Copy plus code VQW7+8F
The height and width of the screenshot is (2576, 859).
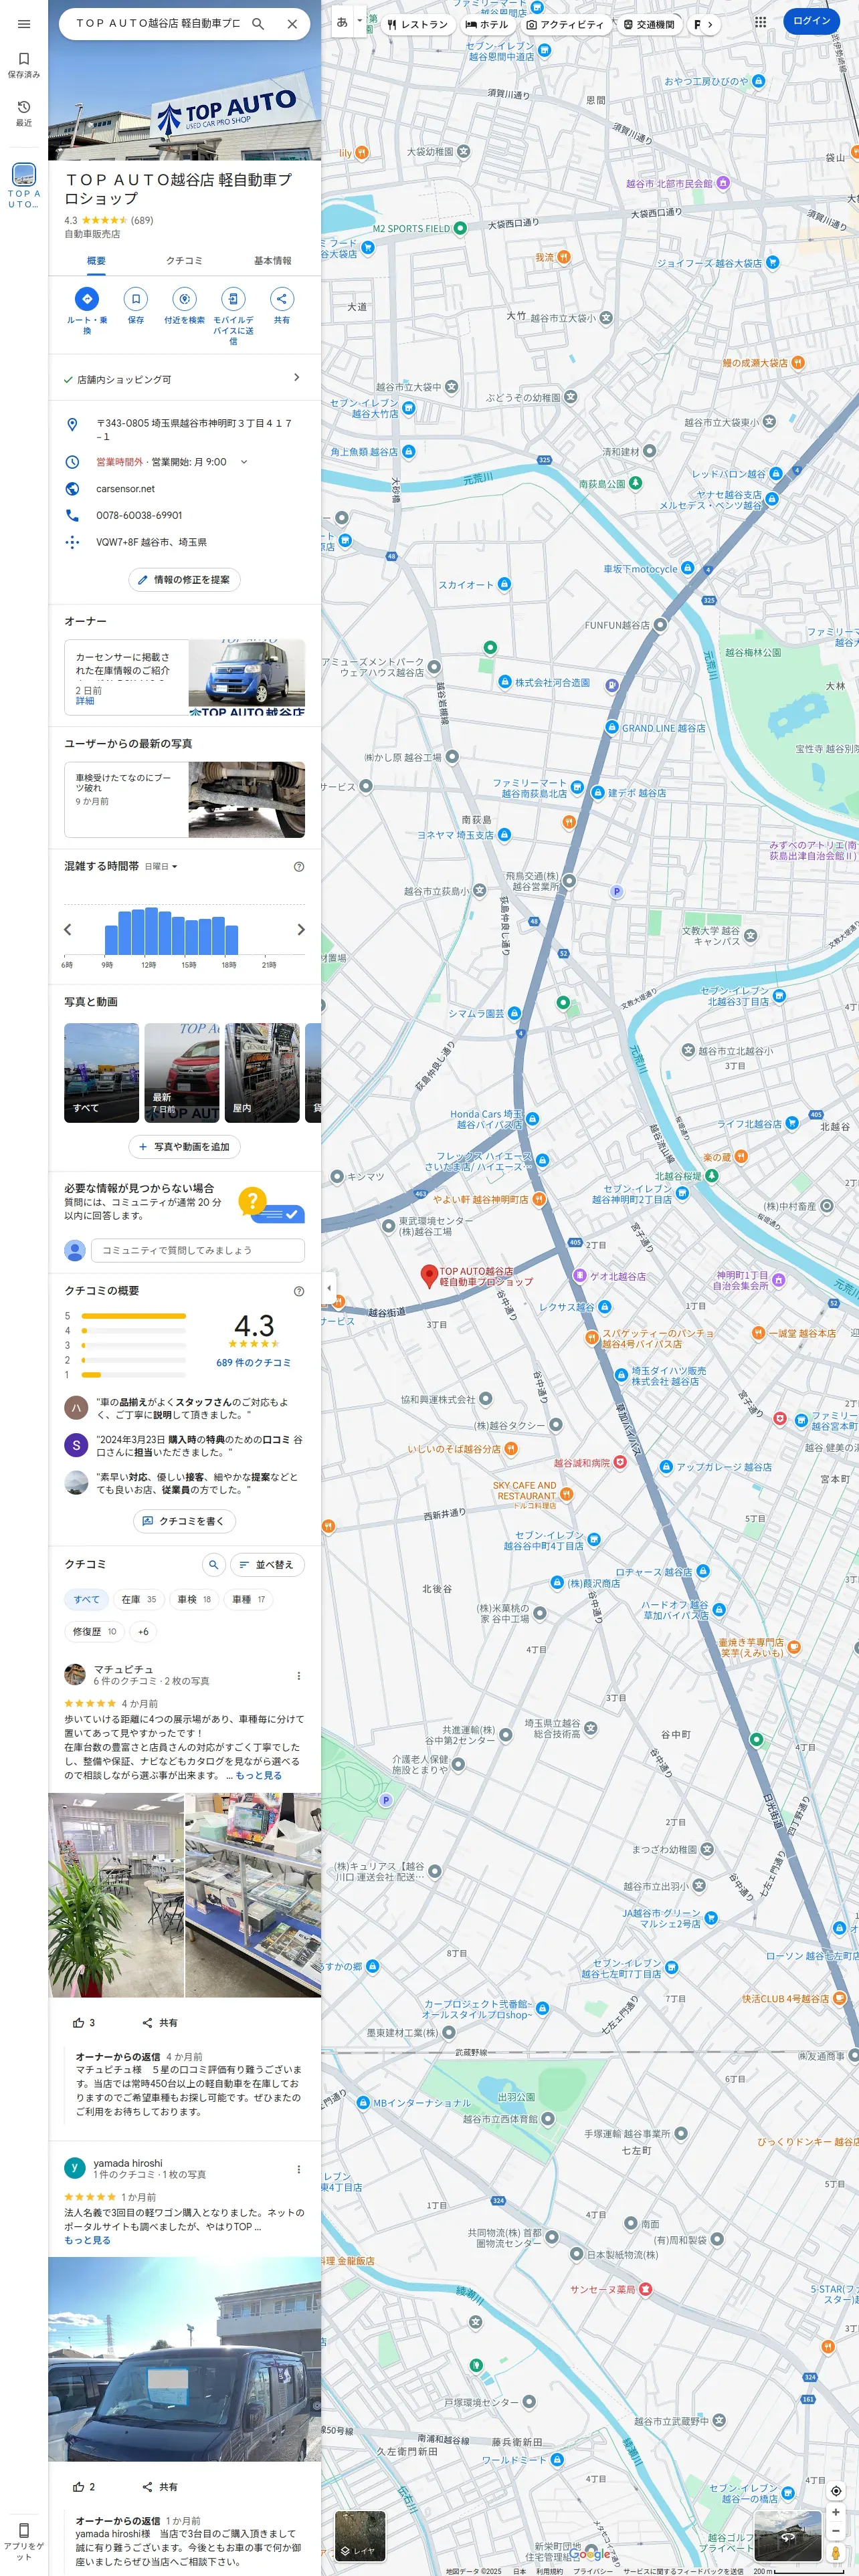pyautogui.click(x=185, y=542)
